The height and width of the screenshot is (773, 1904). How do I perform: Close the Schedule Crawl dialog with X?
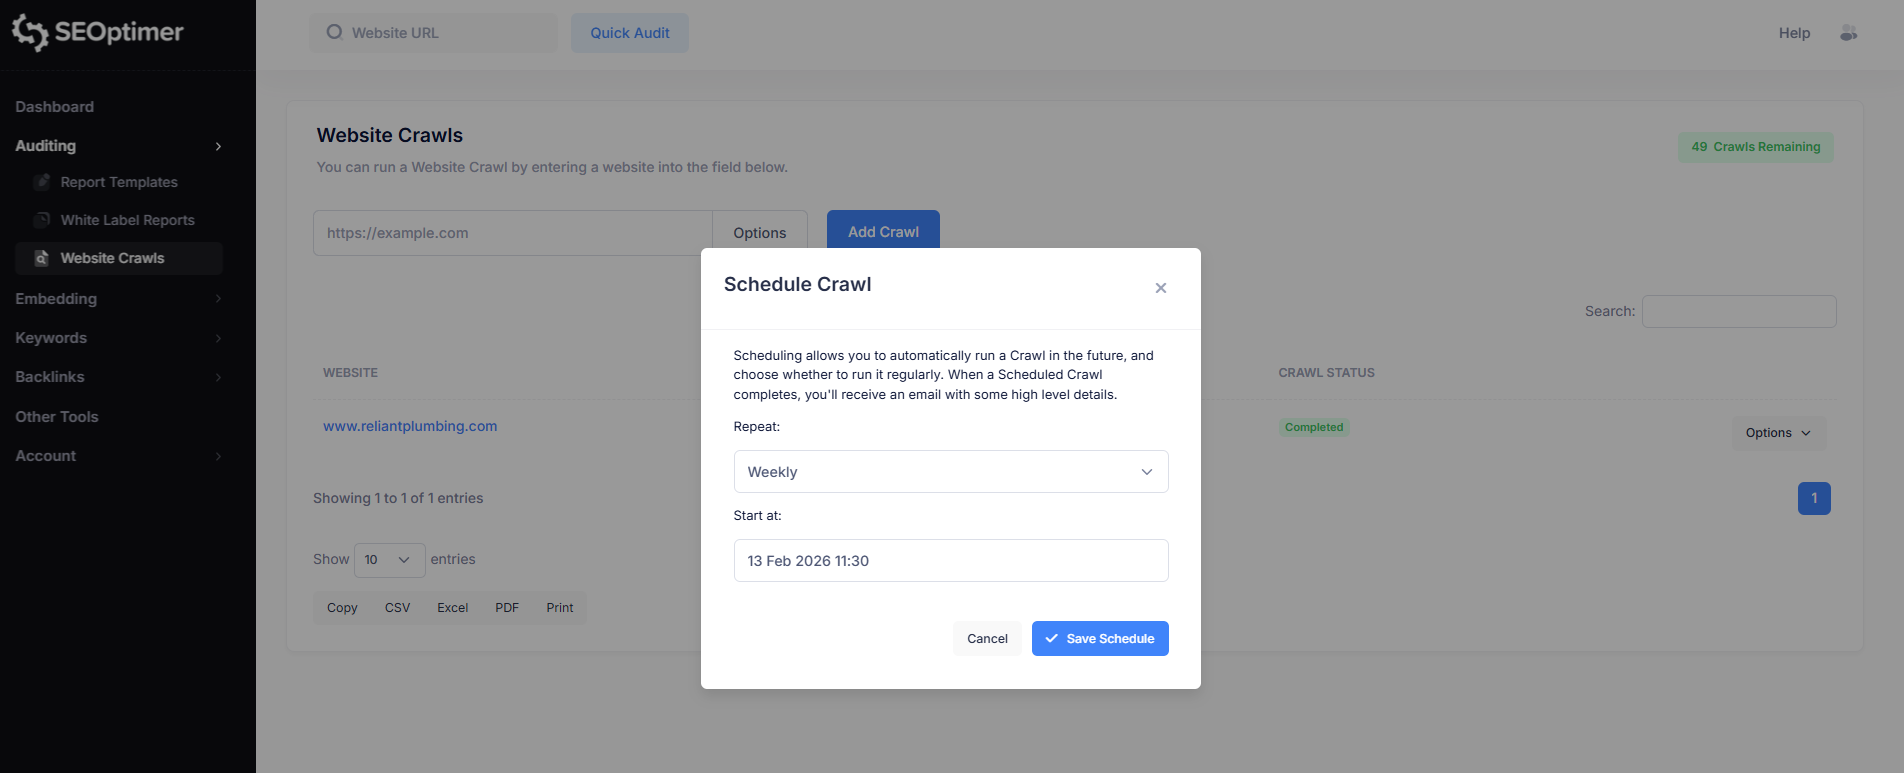tap(1160, 288)
